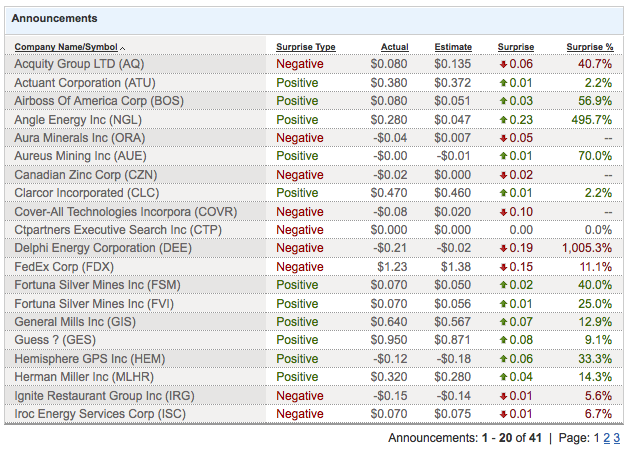Click the down arrow in Delphi Energy row

click(x=503, y=248)
